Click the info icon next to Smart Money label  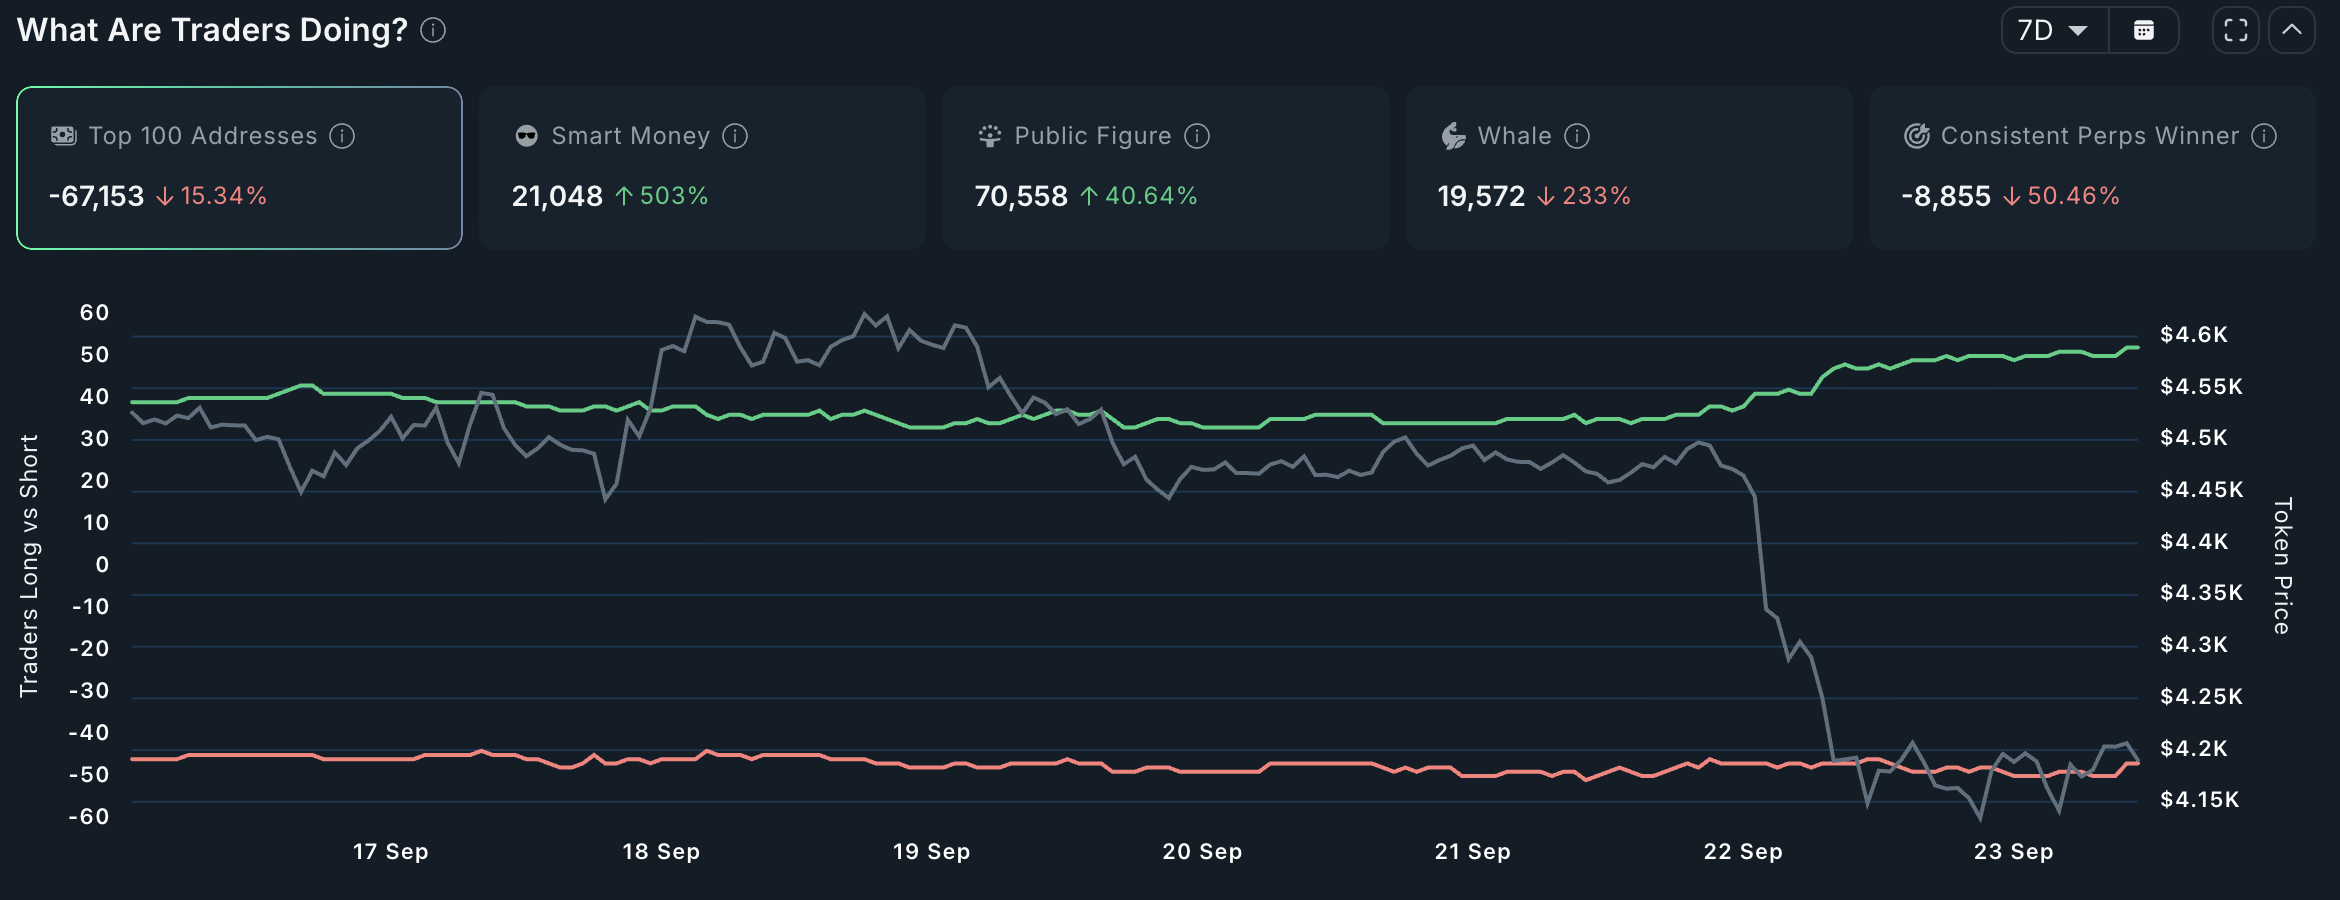pos(737,136)
